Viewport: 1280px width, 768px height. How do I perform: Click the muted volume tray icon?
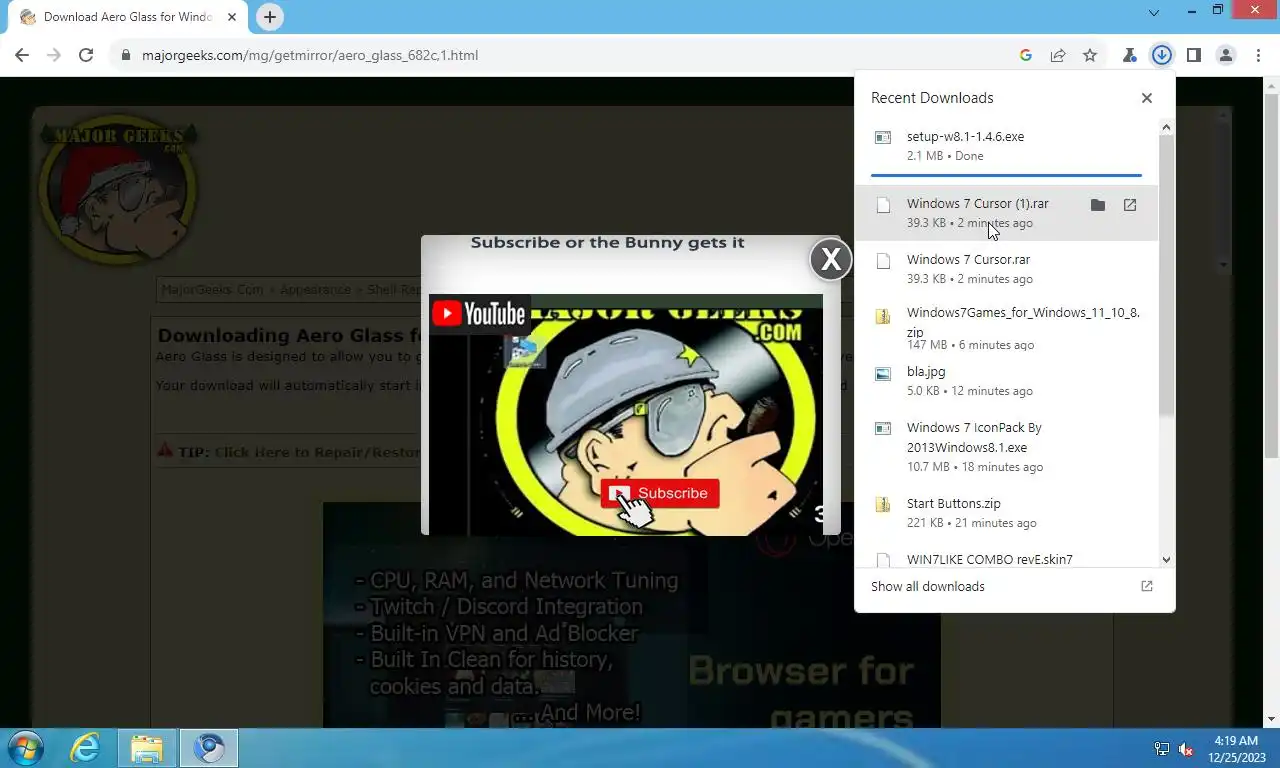tap(1186, 749)
